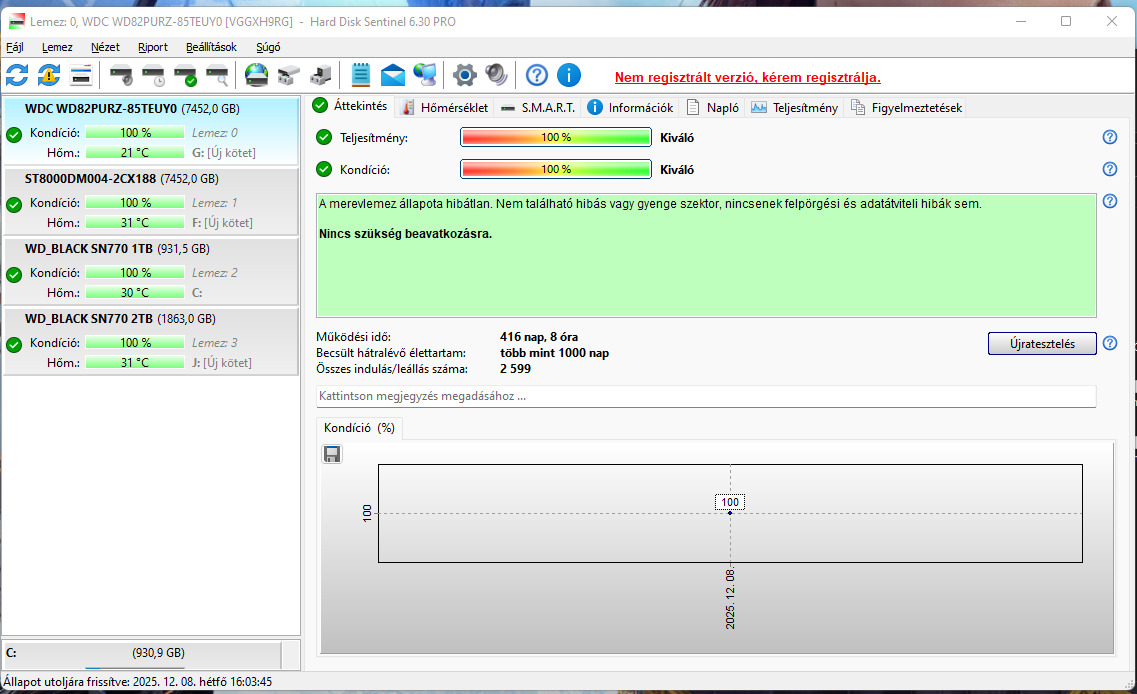This screenshot has width=1137, height=694.
Task: Click the 100 data point on chart
Action: coord(730,513)
